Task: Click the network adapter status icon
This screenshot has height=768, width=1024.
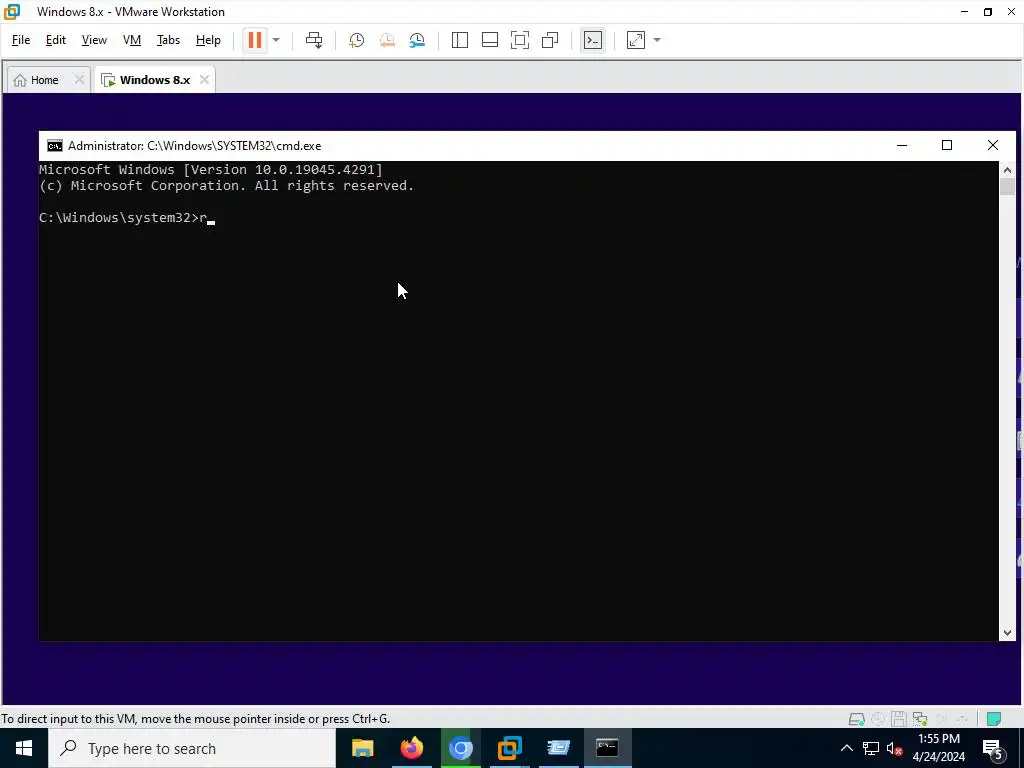Action: pos(920,719)
